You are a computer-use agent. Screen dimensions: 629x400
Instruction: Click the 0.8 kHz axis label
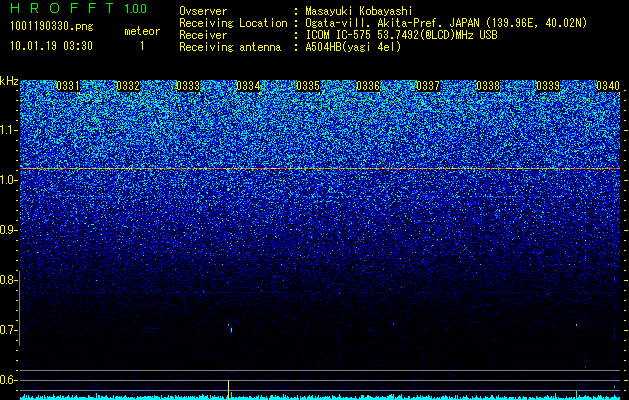8,280
